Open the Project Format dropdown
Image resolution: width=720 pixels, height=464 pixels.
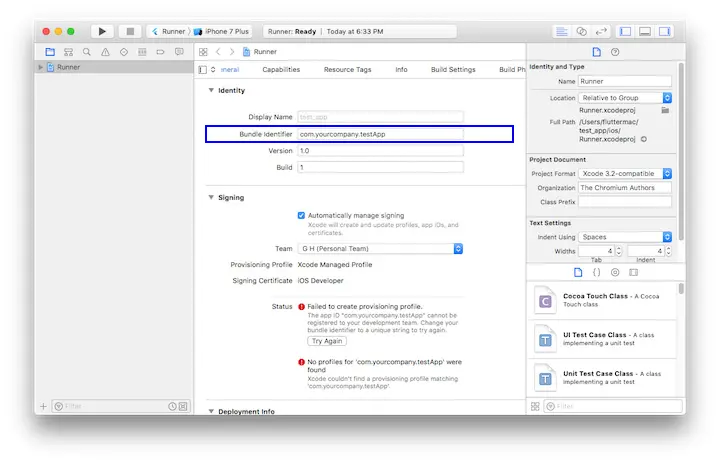tap(625, 174)
